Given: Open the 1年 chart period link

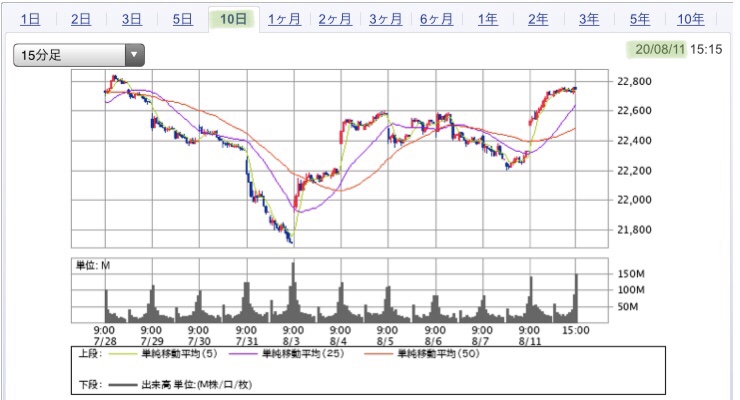Looking at the screenshot, I should [488, 19].
